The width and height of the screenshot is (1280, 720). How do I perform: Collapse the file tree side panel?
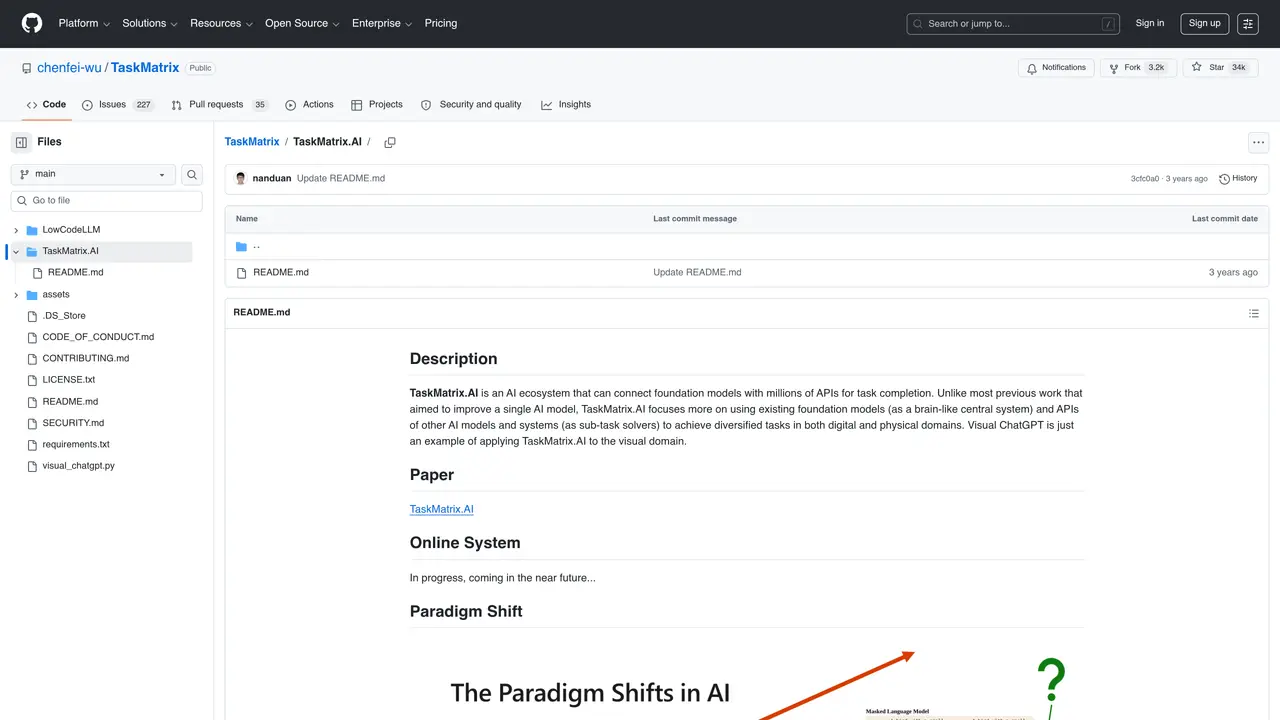(21, 142)
